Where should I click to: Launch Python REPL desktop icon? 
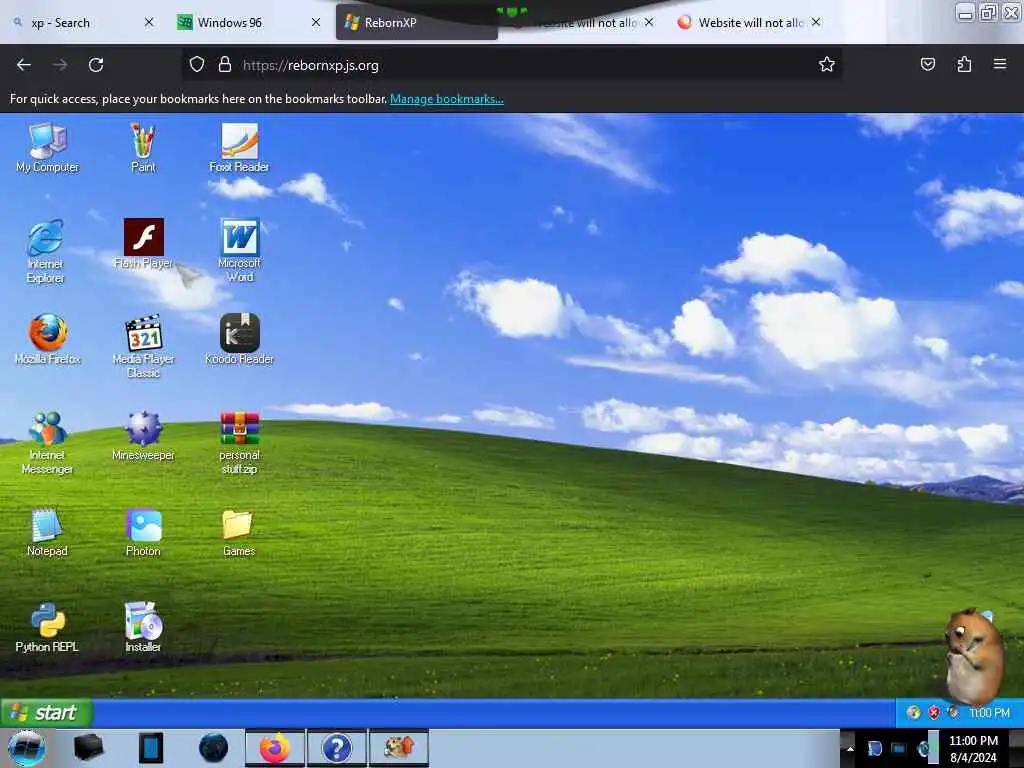(x=47, y=628)
